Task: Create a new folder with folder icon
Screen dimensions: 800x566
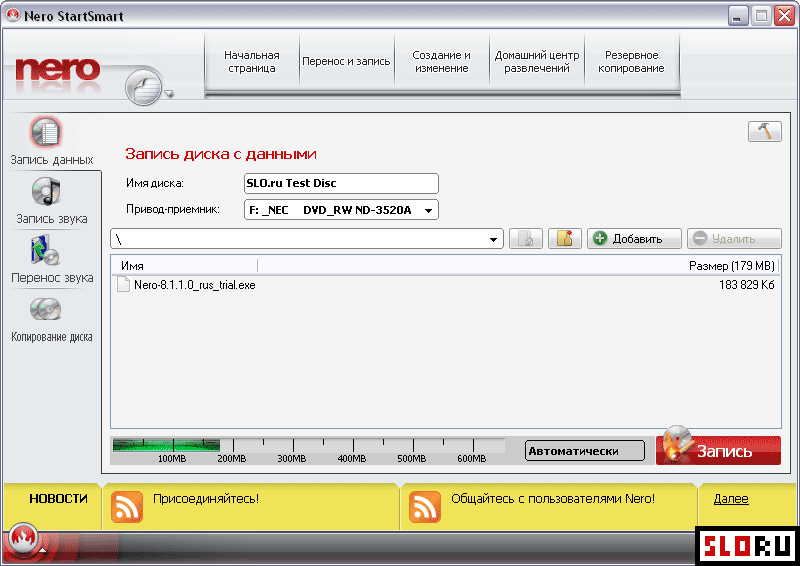Action: tap(564, 238)
